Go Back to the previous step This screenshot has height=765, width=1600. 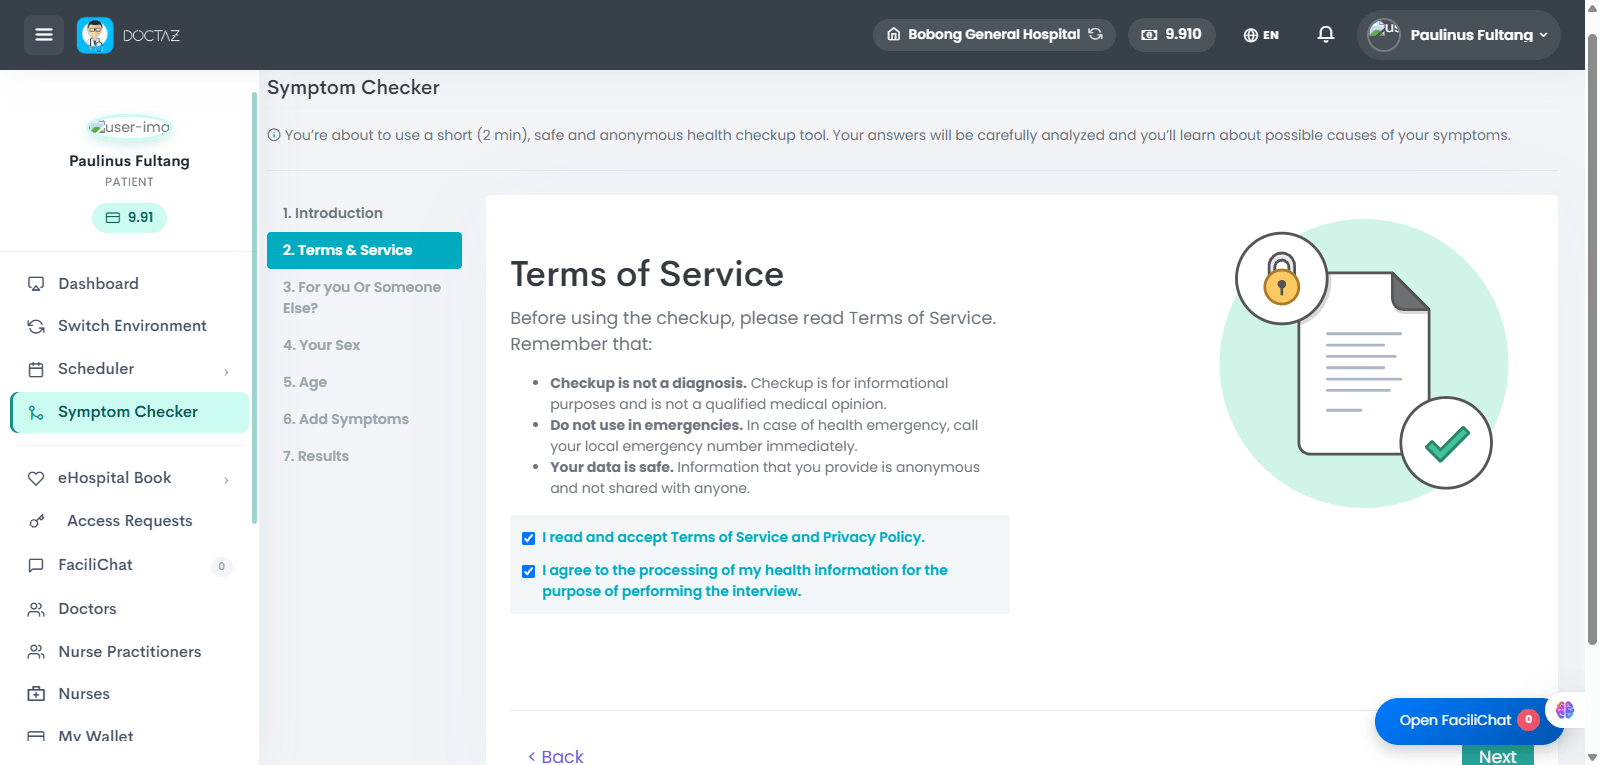(555, 756)
